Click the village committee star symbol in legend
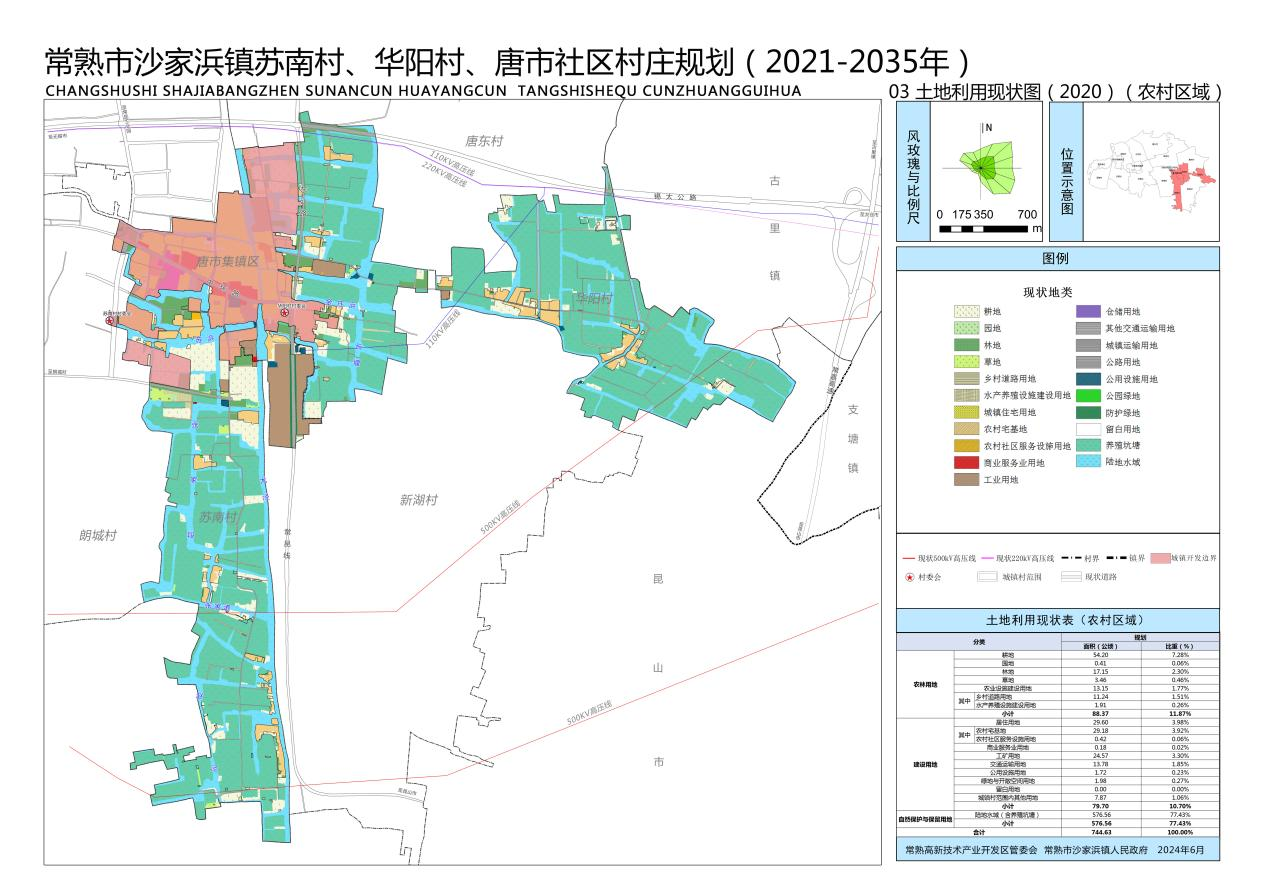Viewport: 1265px width, 895px height. 909,577
